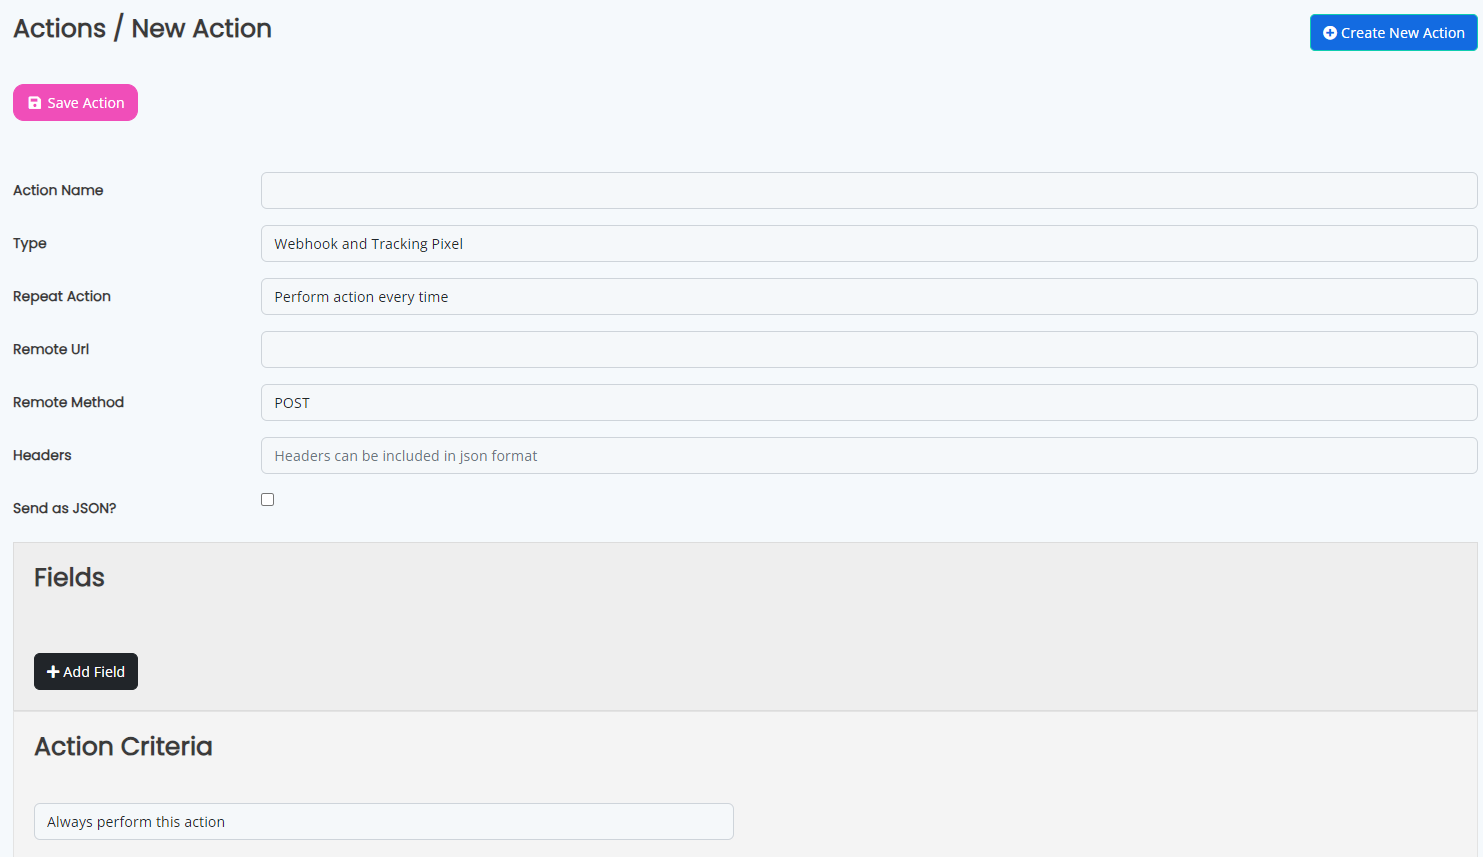Click the plus icon on Create New Action
The width and height of the screenshot is (1483, 857).
click(x=1330, y=33)
